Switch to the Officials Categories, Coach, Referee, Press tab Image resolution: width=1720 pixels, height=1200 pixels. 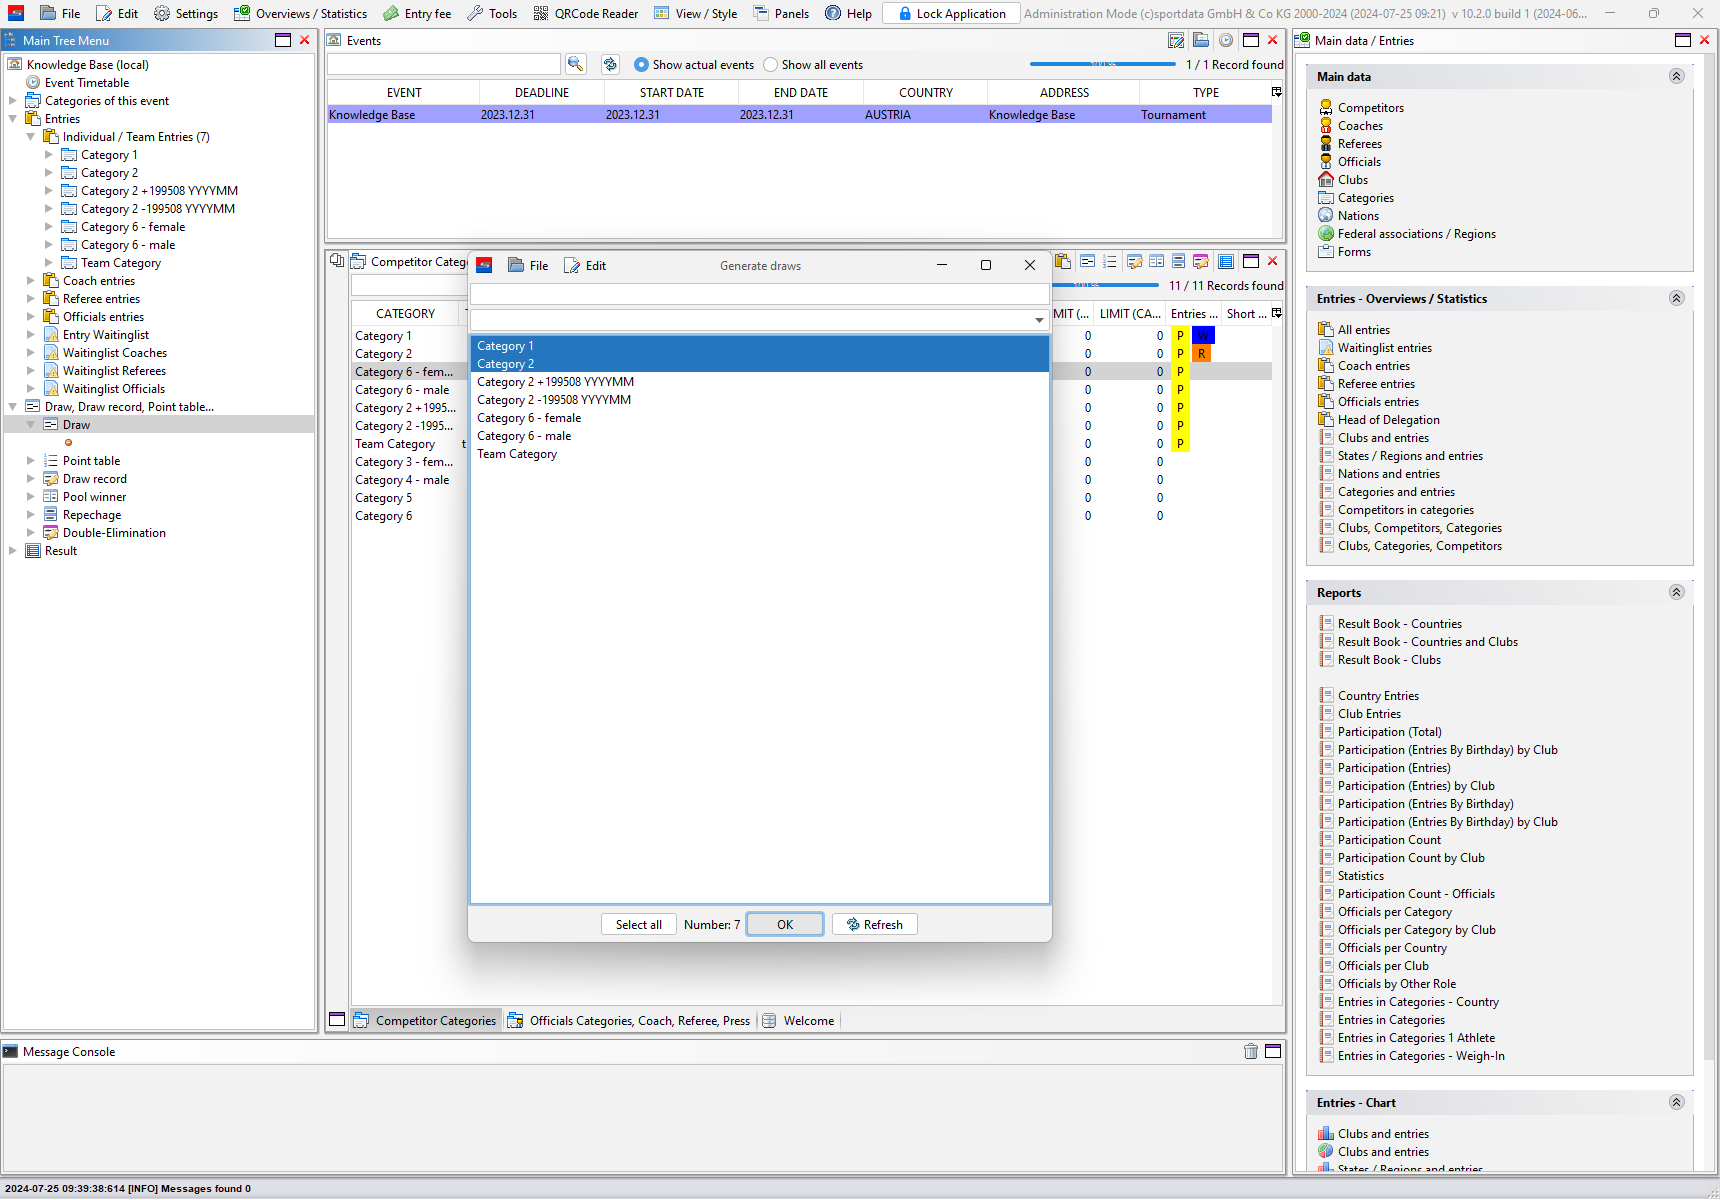[629, 1020]
